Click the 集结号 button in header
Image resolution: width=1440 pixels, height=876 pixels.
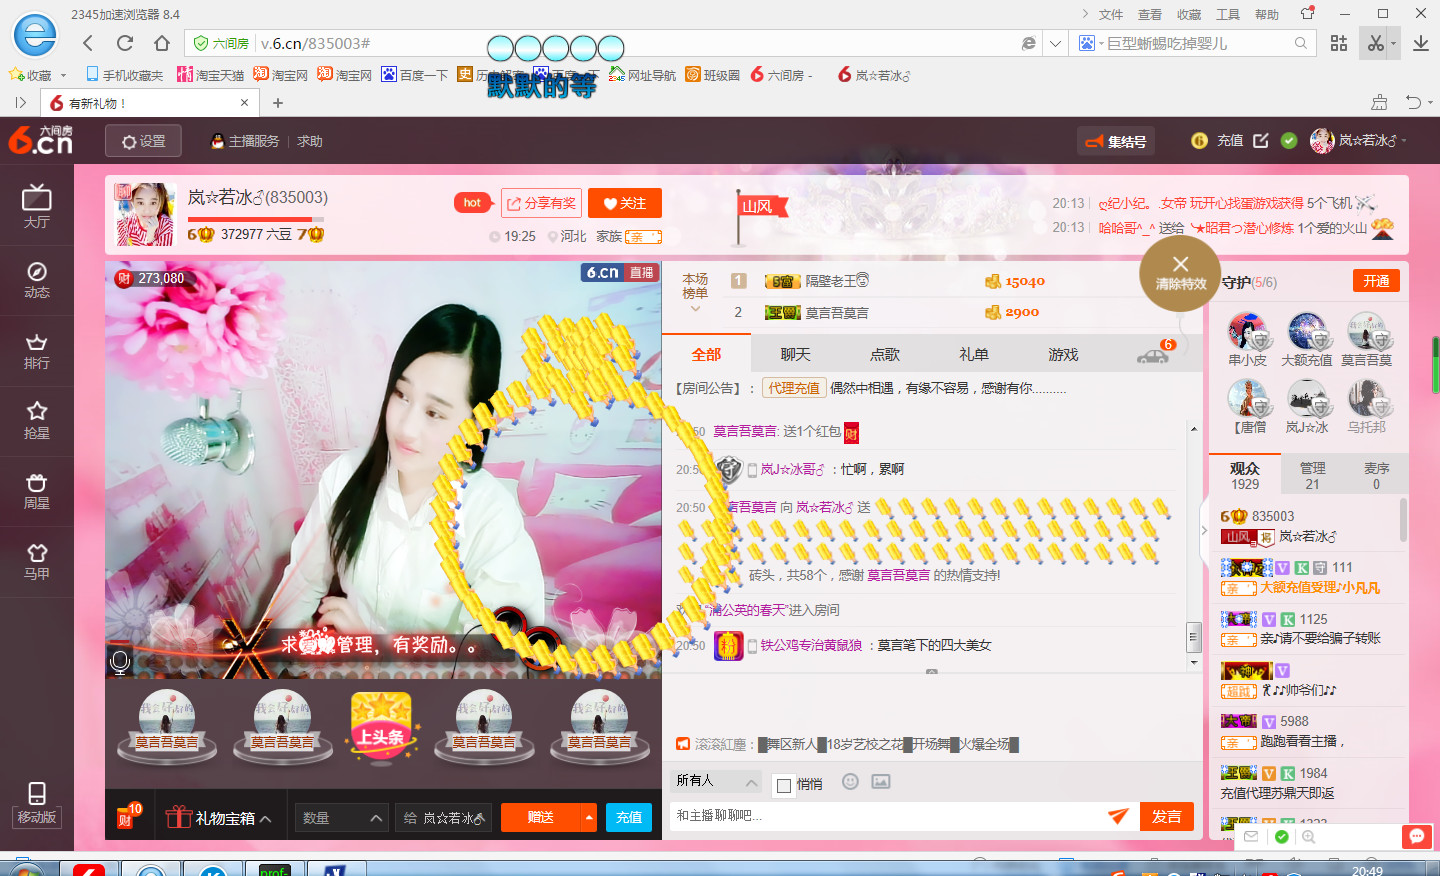(1116, 141)
